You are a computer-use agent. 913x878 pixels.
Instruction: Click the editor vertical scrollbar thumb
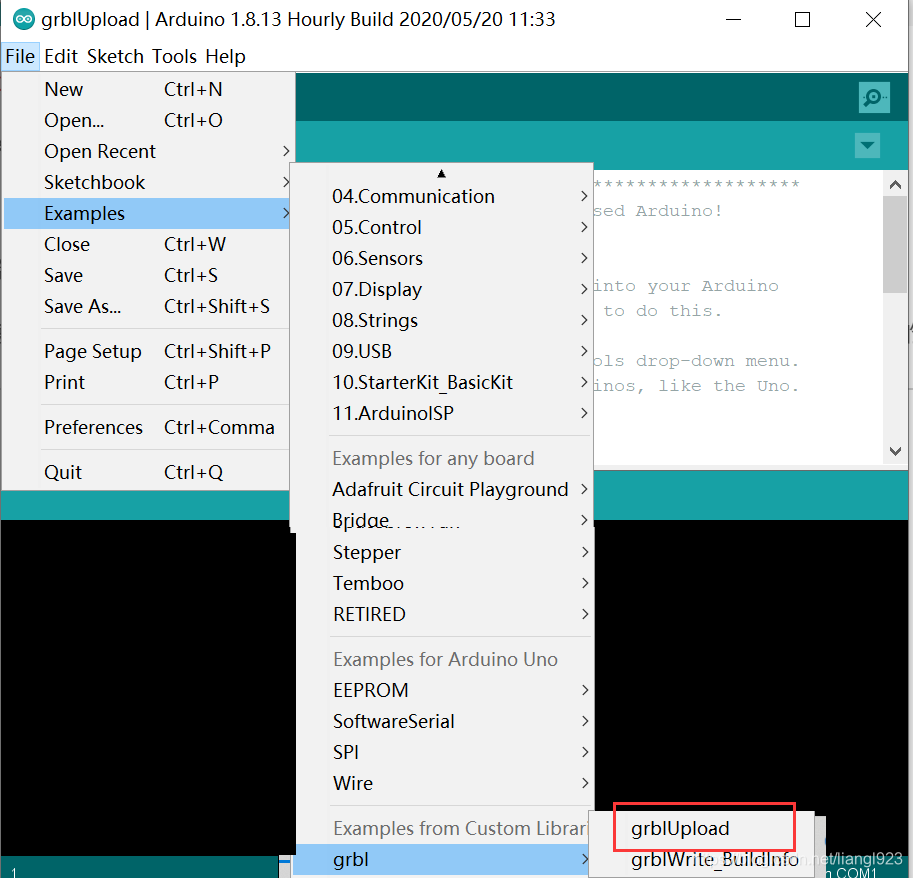(895, 245)
